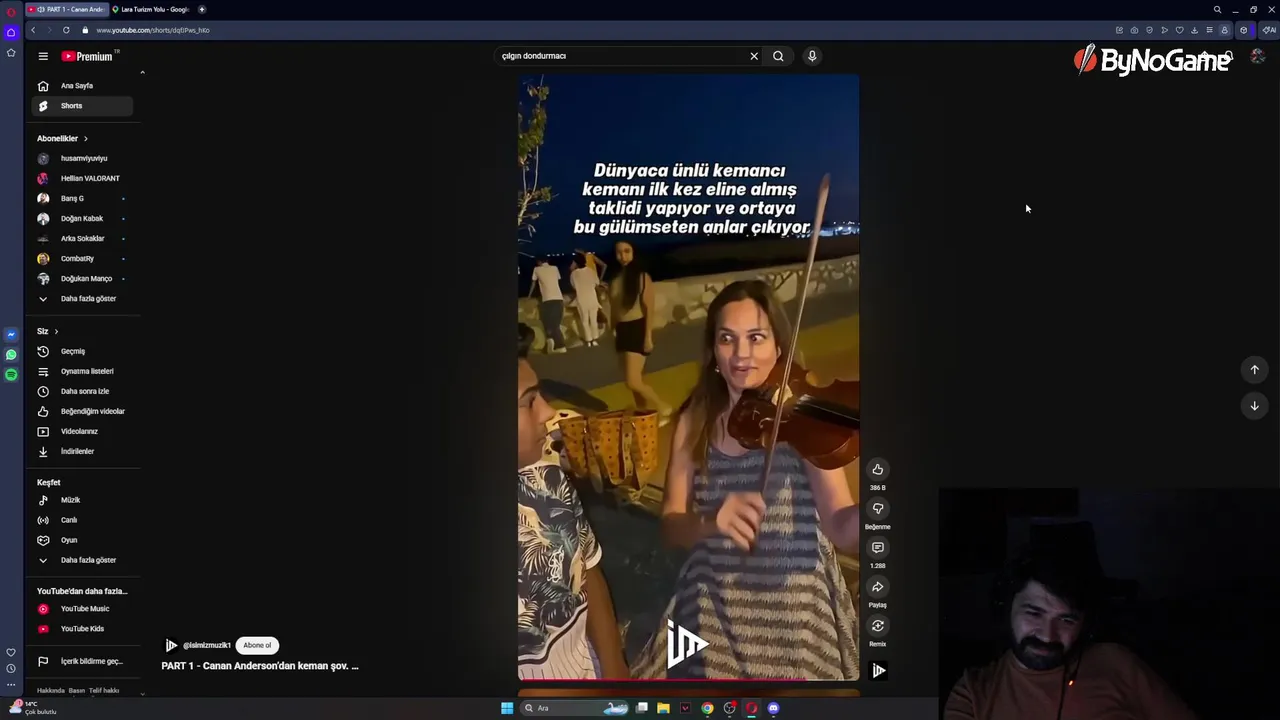Viewport: 1280px width, 720px height.
Task: Open the Doğan Kabak channel
Action: coord(81,218)
